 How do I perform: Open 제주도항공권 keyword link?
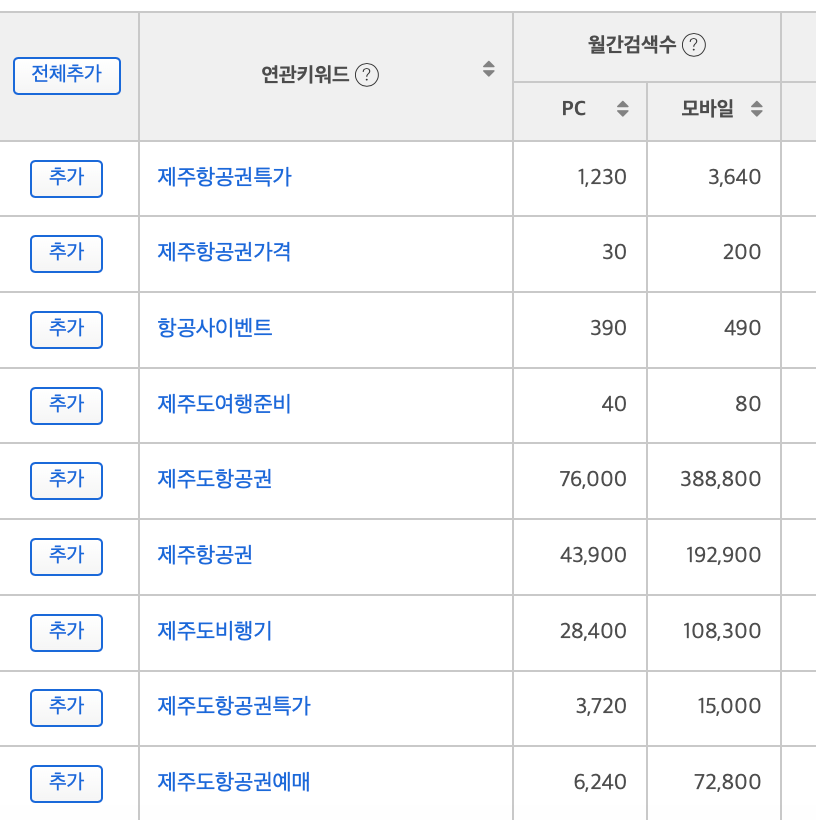[215, 479]
